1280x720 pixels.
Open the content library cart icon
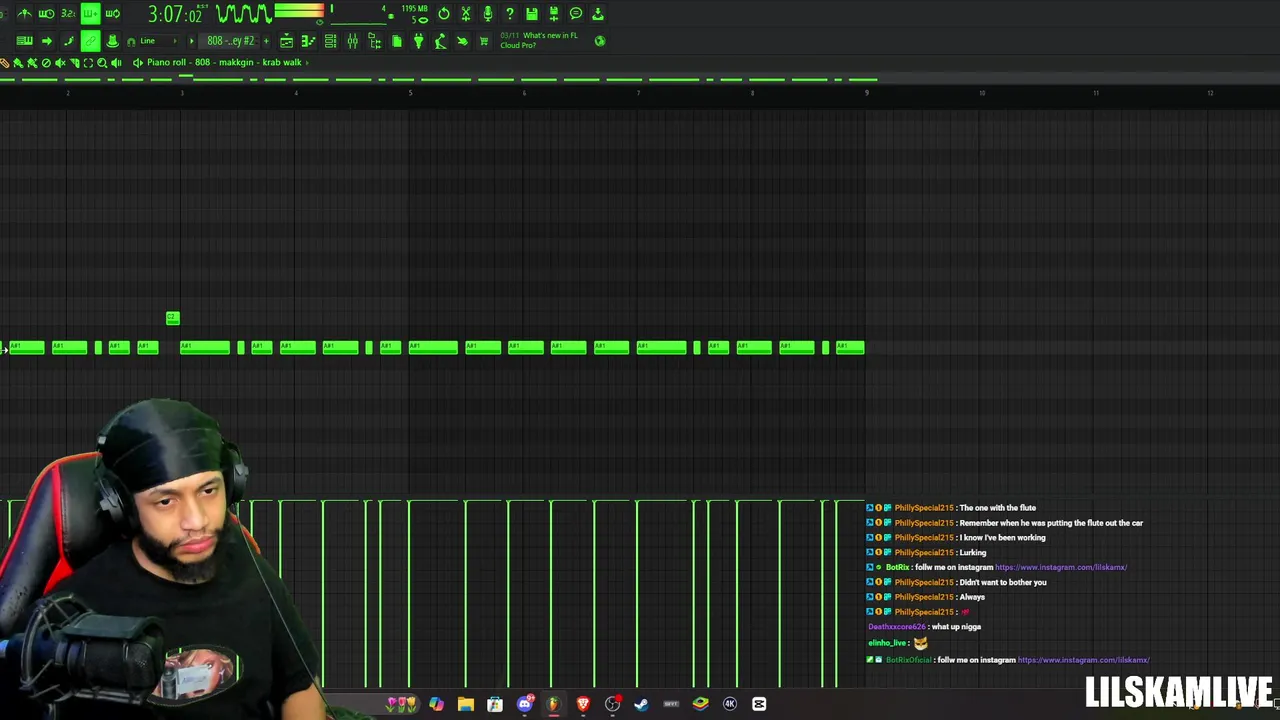point(484,41)
